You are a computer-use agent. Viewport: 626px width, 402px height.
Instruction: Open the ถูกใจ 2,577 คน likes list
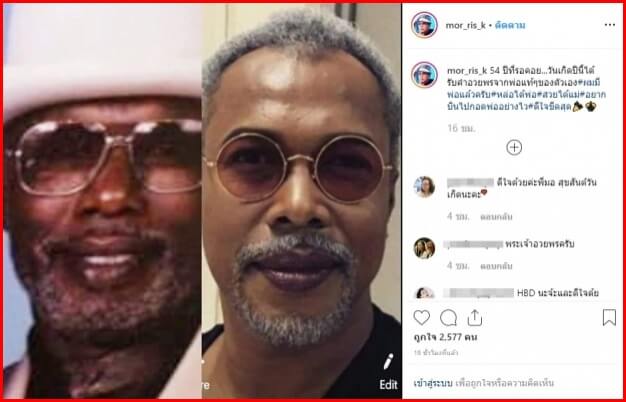[445, 338]
